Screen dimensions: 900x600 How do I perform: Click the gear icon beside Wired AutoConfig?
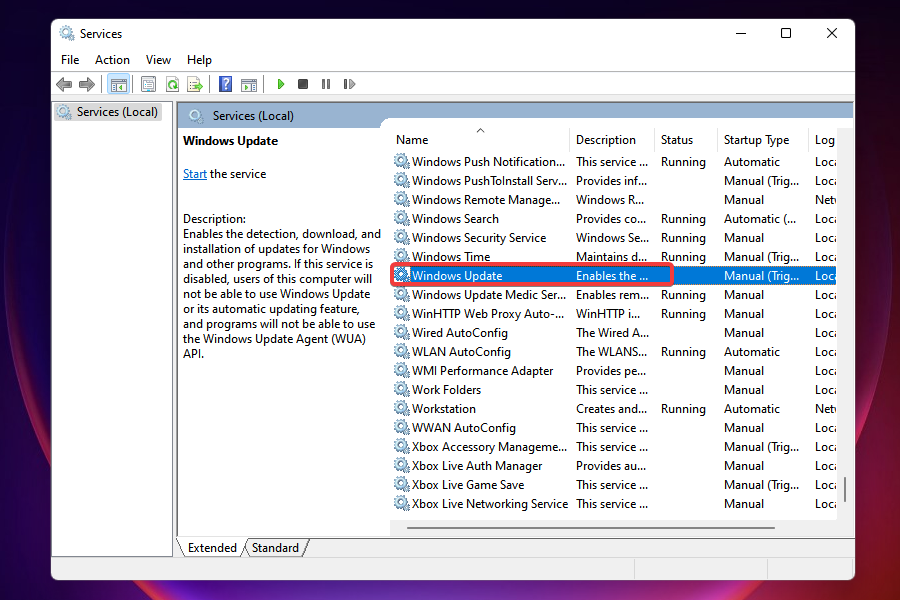pyautogui.click(x=402, y=332)
